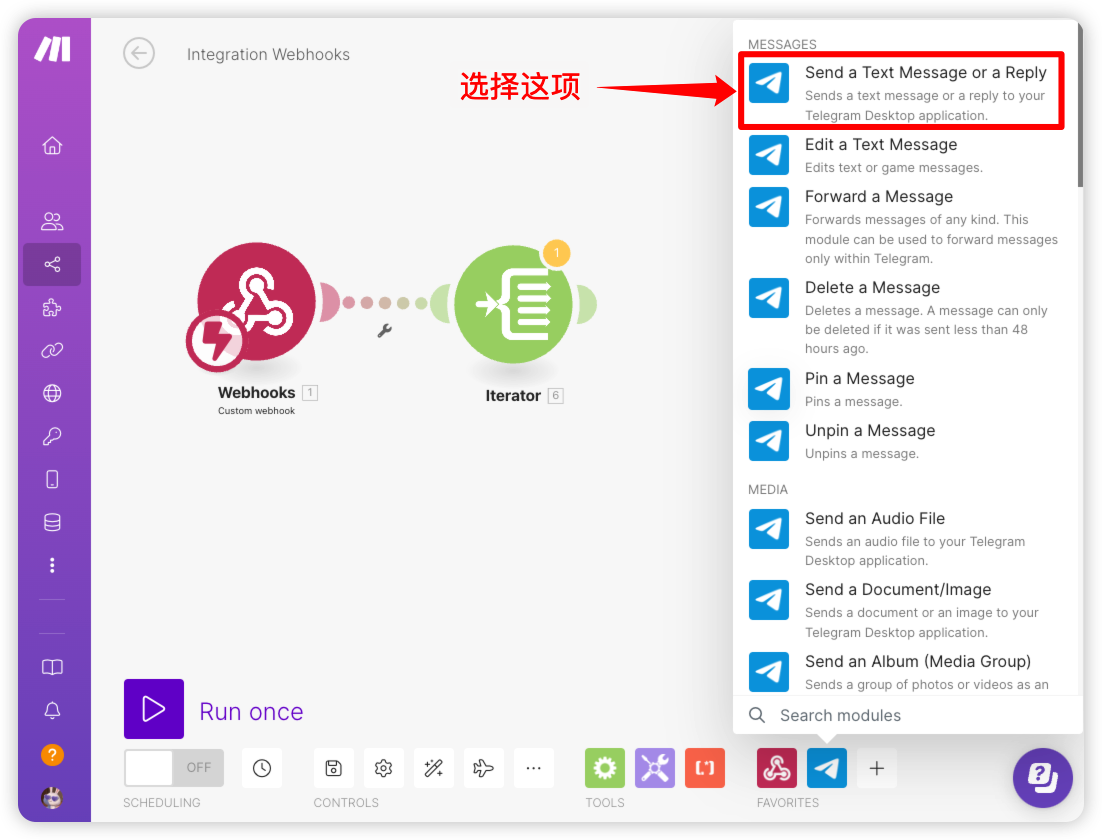Click the orange bubble on Iterator
This screenshot has height=840, width=1102.
click(x=557, y=252)
